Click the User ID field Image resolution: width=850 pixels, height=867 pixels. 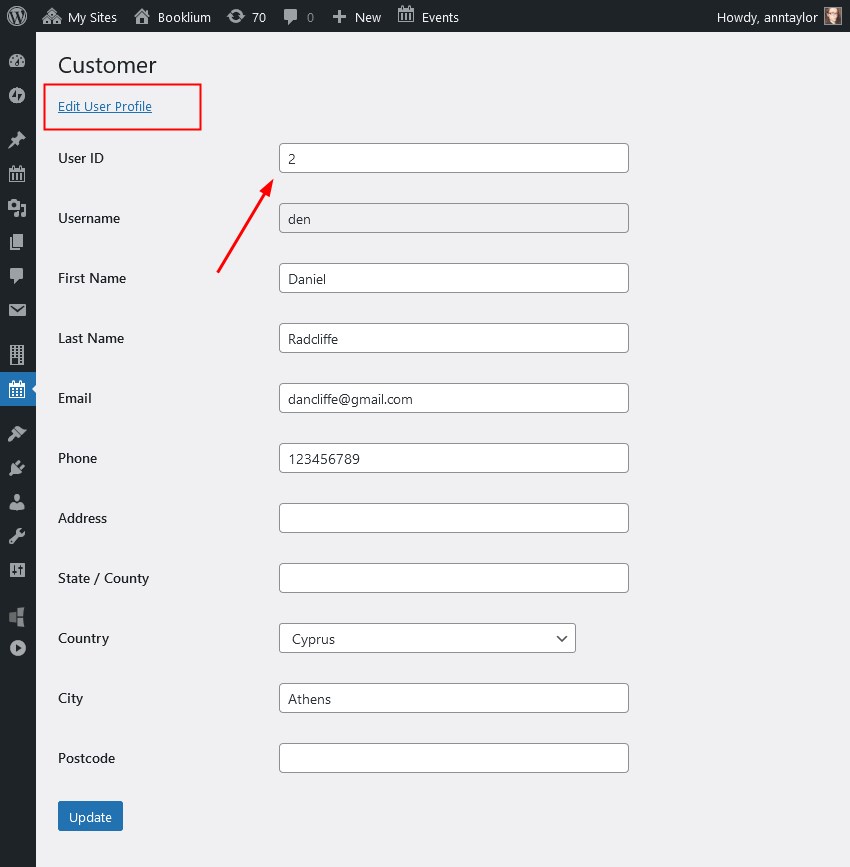coord(453,158)
